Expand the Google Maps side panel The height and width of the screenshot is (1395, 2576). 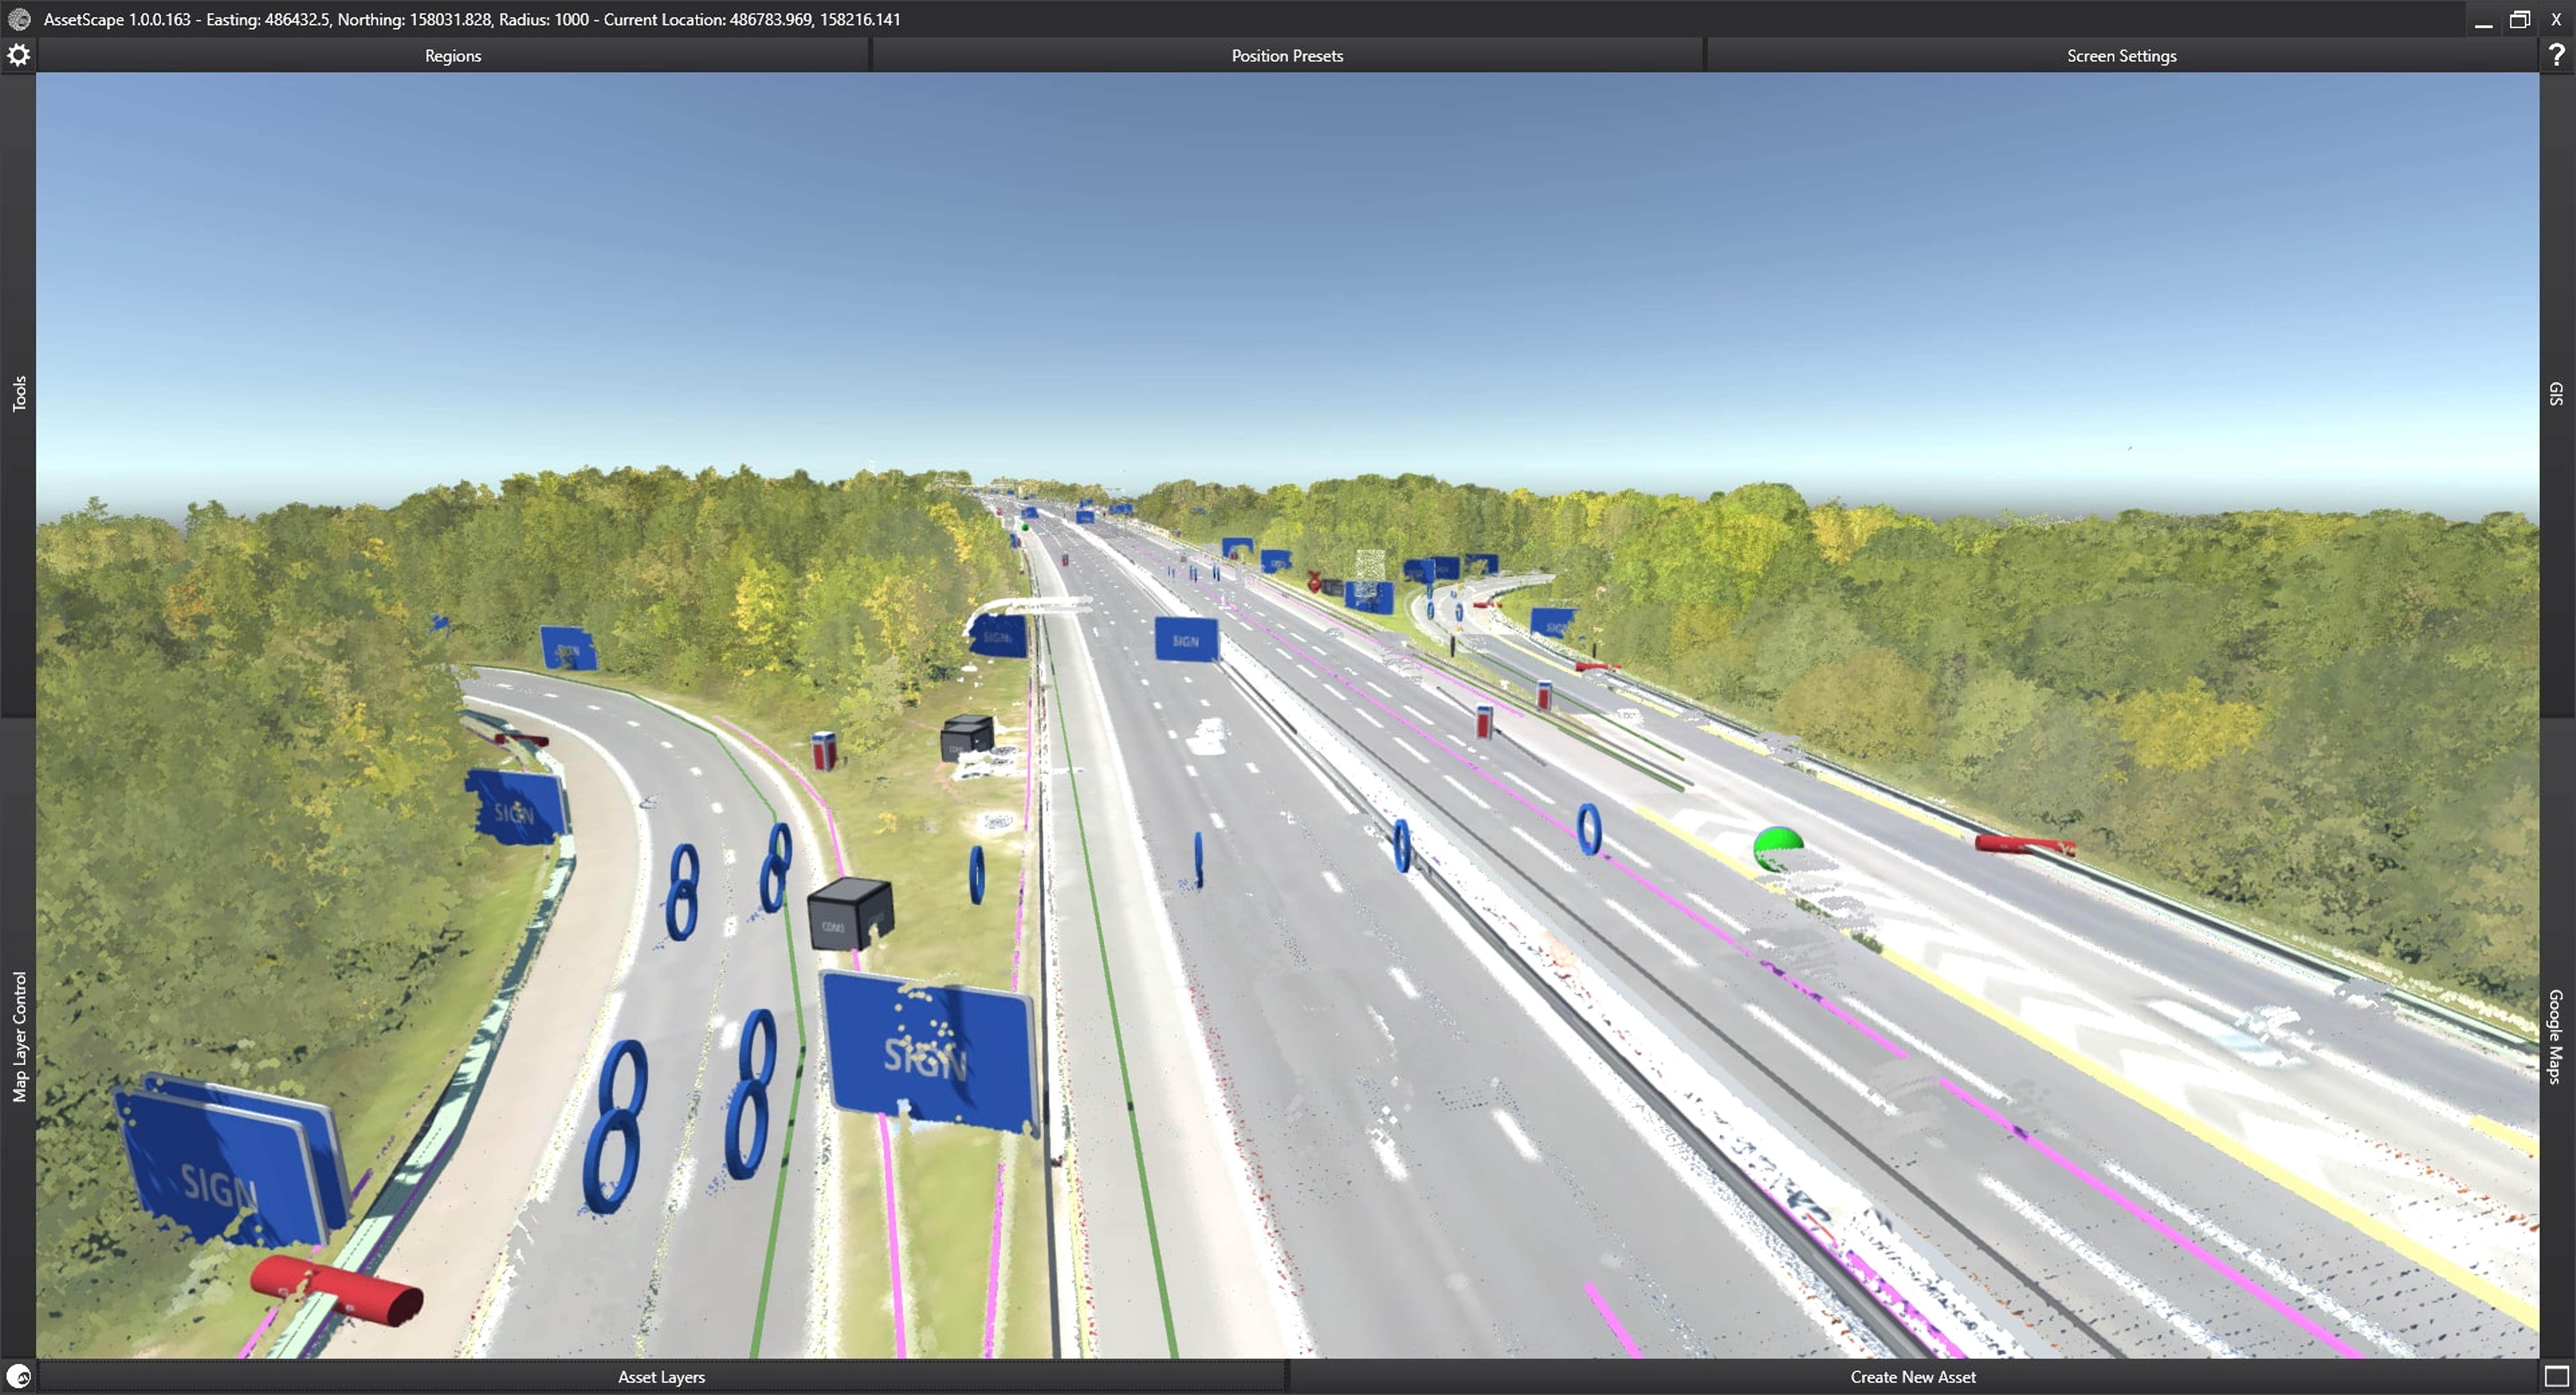click(x=2556, y=1036)
